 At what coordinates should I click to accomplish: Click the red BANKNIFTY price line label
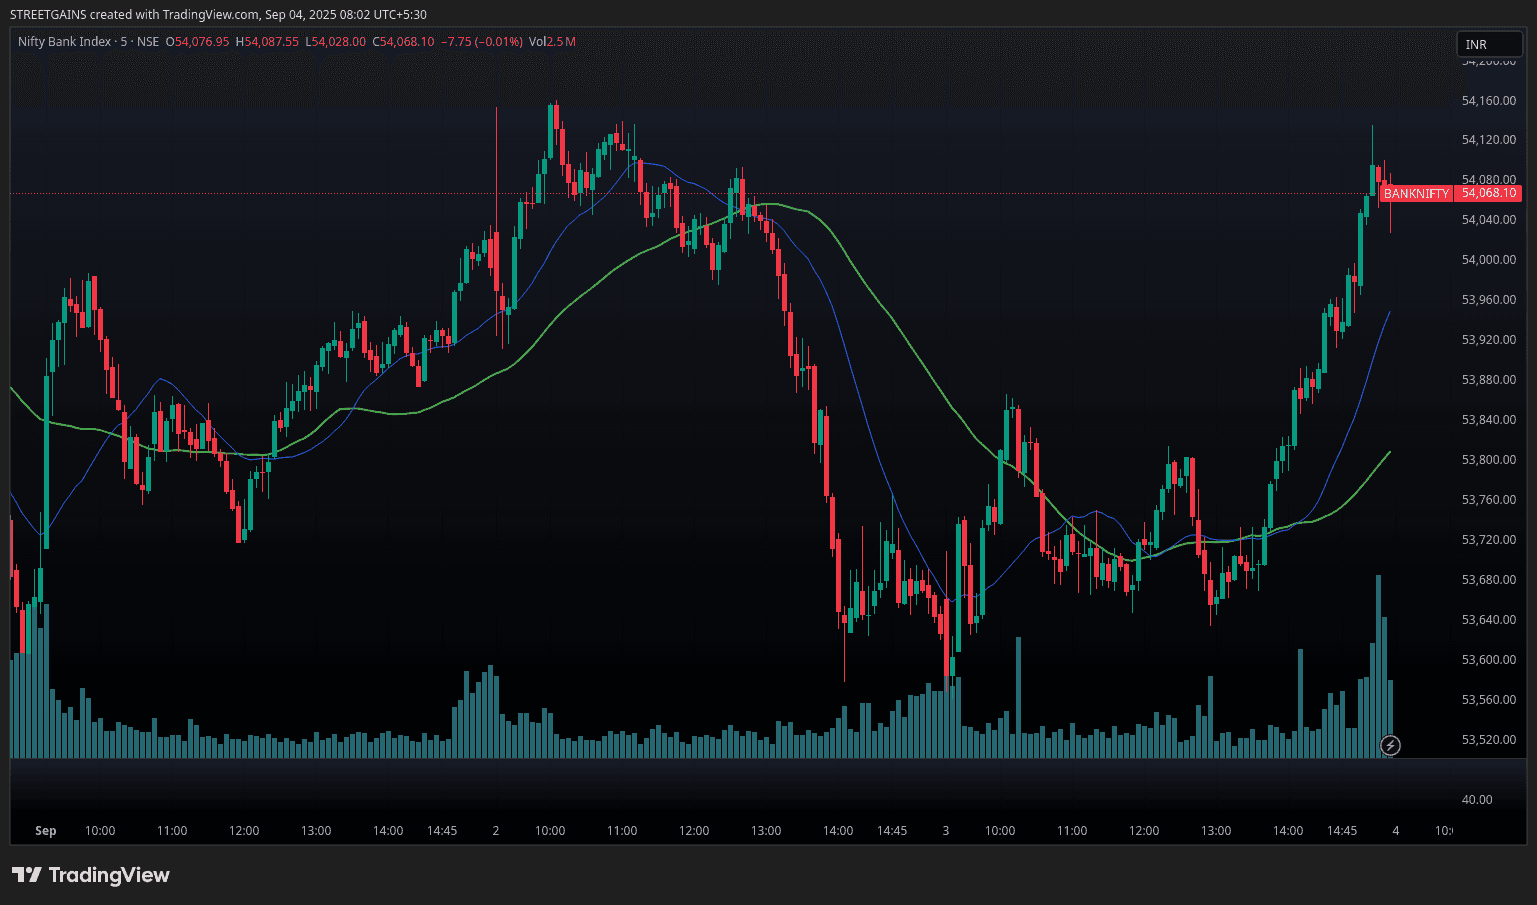[1415, 194]
